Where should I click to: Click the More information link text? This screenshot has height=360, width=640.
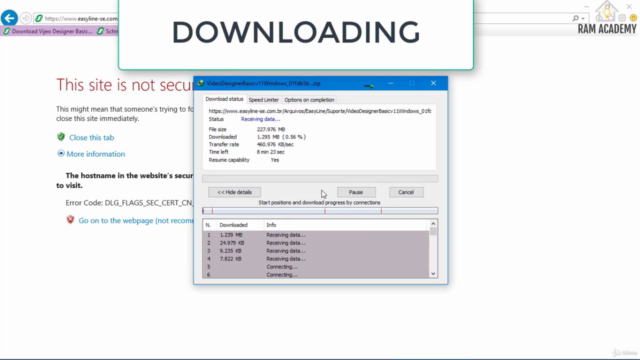click(96, 154)
